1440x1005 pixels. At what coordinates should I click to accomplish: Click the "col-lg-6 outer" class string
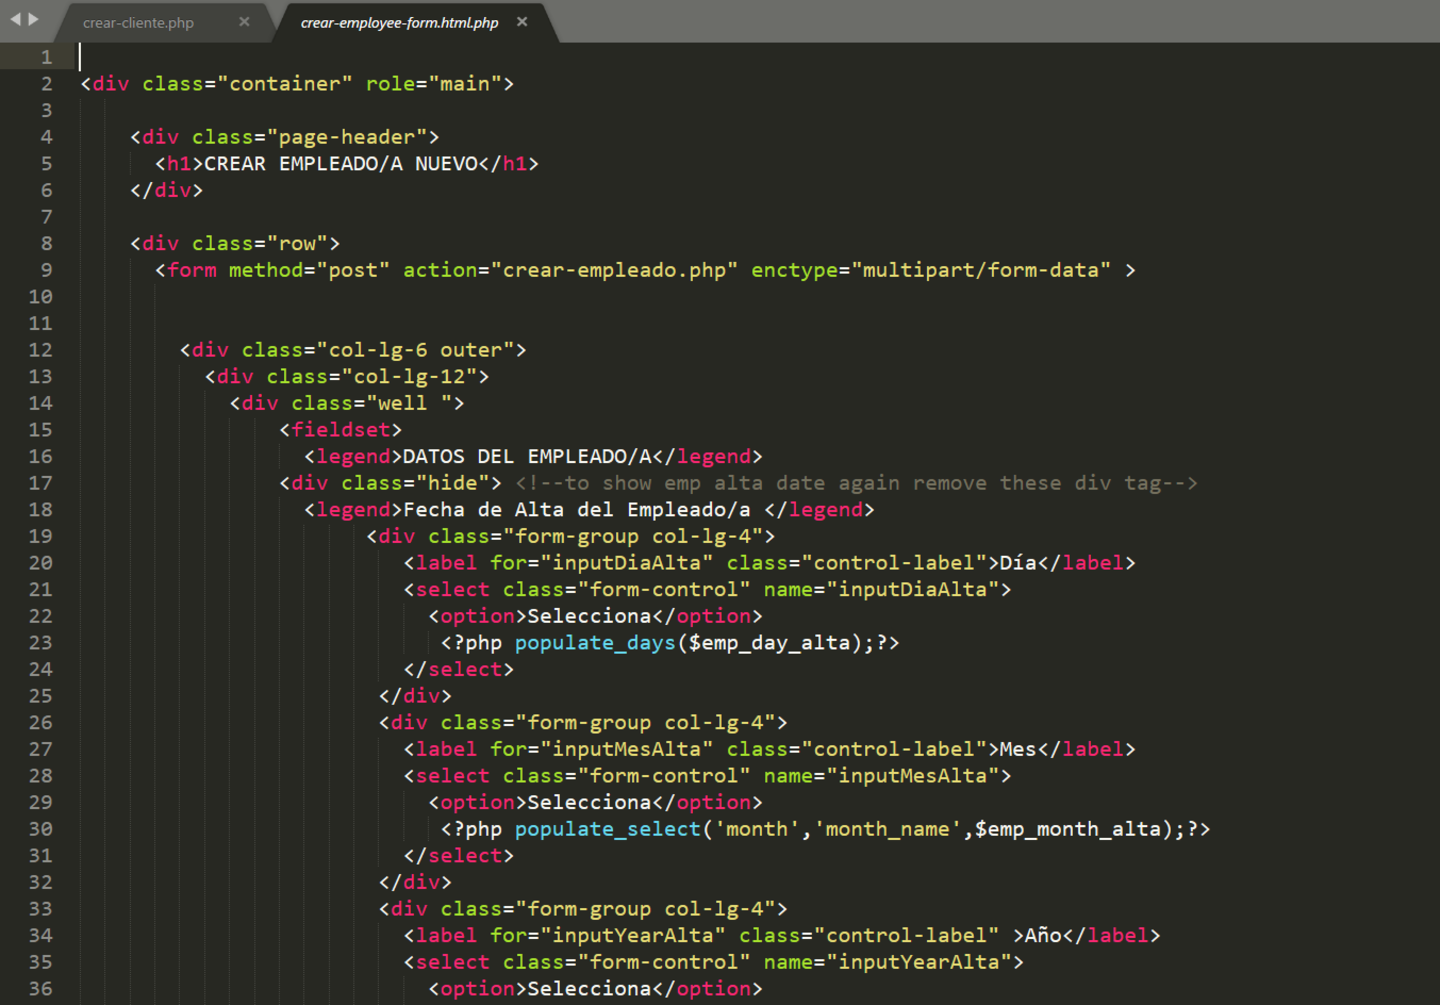pyautogui.click(x=415, y=350)
